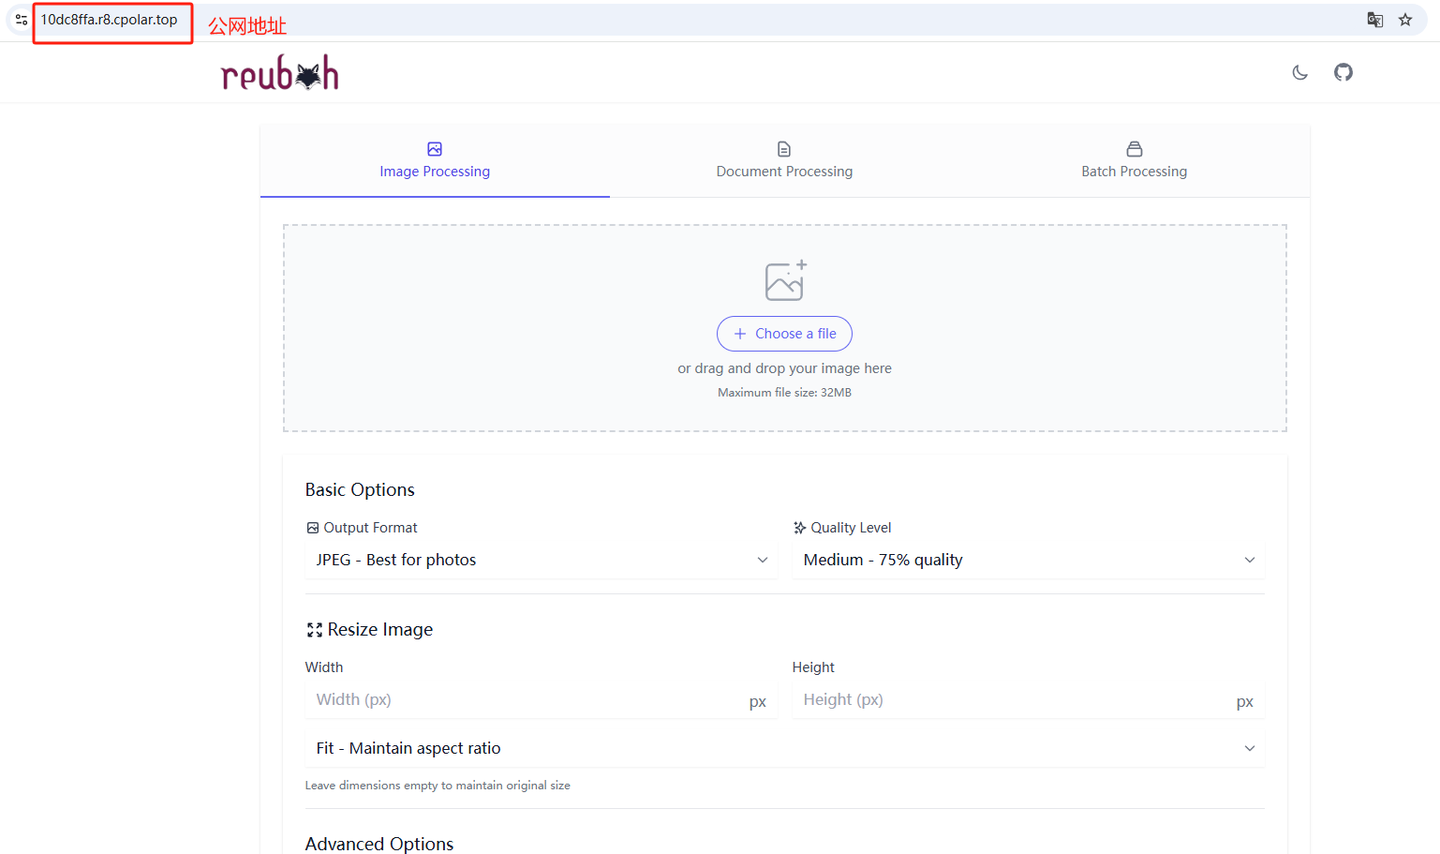Open Google Translate from the address bar
The height and width of the screenshot is (854, 1440).
(1375, 19)
